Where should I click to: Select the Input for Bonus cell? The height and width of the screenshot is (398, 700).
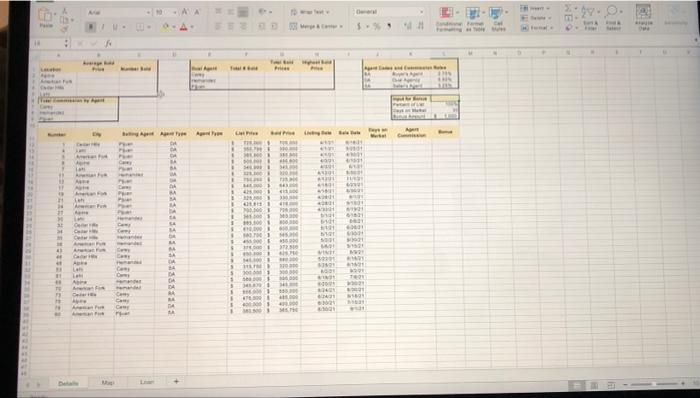411,98
